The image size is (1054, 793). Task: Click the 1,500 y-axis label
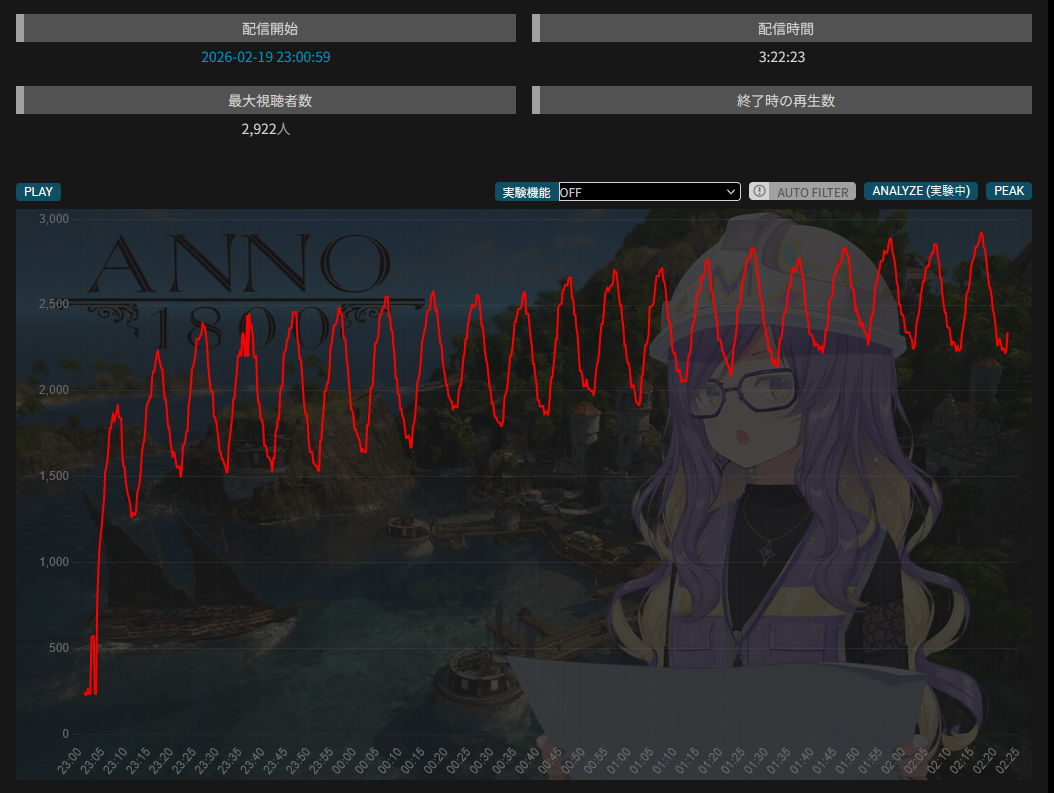(x=54, y=476)
